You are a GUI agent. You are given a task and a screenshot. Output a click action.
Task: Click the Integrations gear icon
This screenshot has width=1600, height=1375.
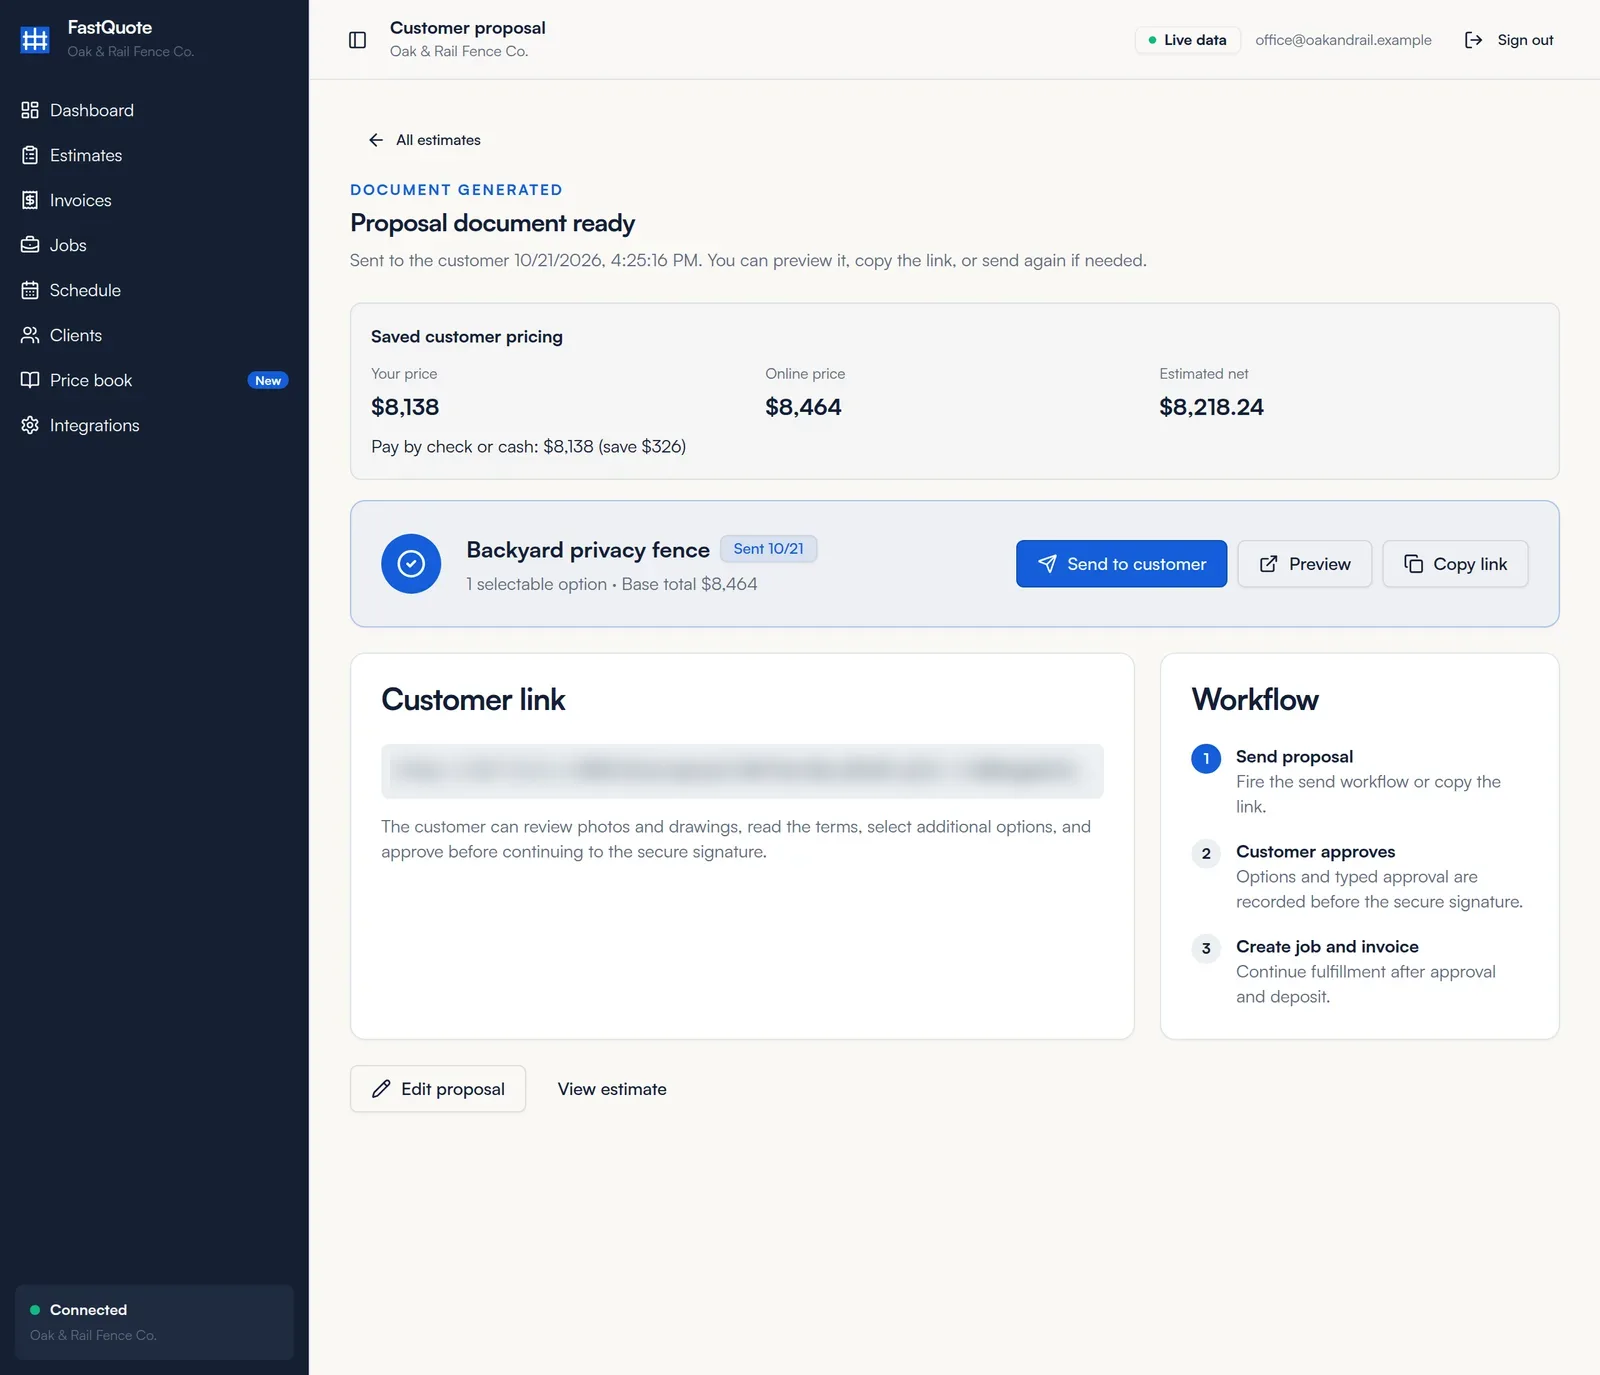click(x=30, y=425)
